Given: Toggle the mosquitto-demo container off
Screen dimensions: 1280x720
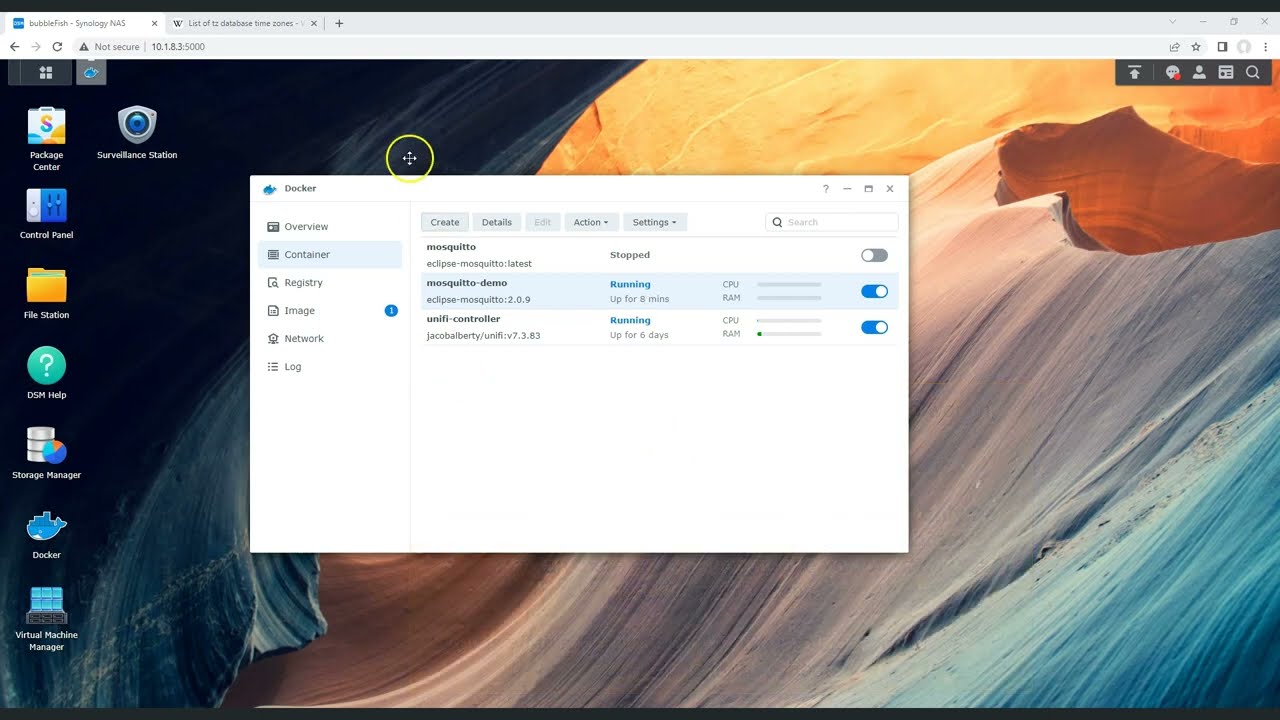Looking at the screenshot, I should (x=874, y=291).
